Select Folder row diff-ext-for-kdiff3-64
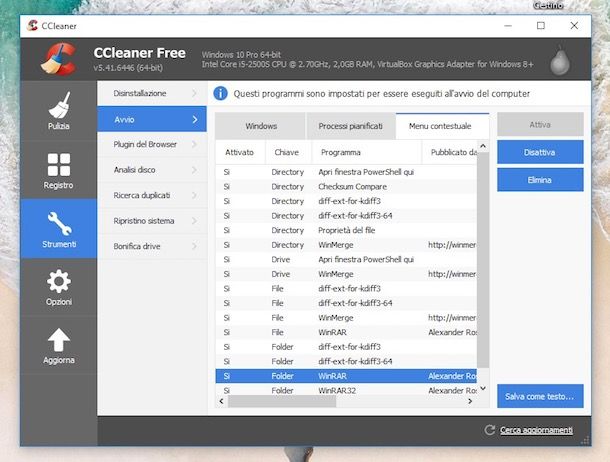Screen dimensions: 610x462 [x=346, y=362]
